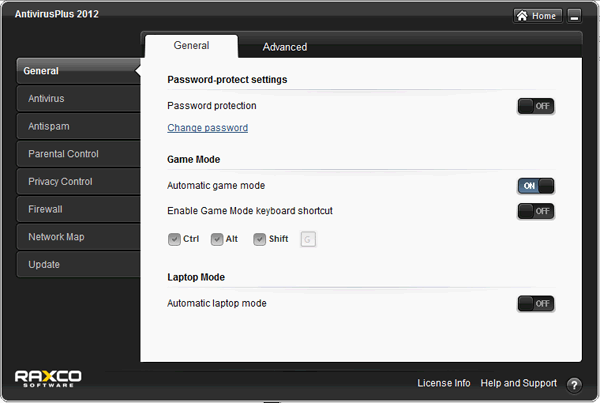Click the Home button in the title bar
Image resolution: width=600 pixels, height=403 pixels.
537,15
